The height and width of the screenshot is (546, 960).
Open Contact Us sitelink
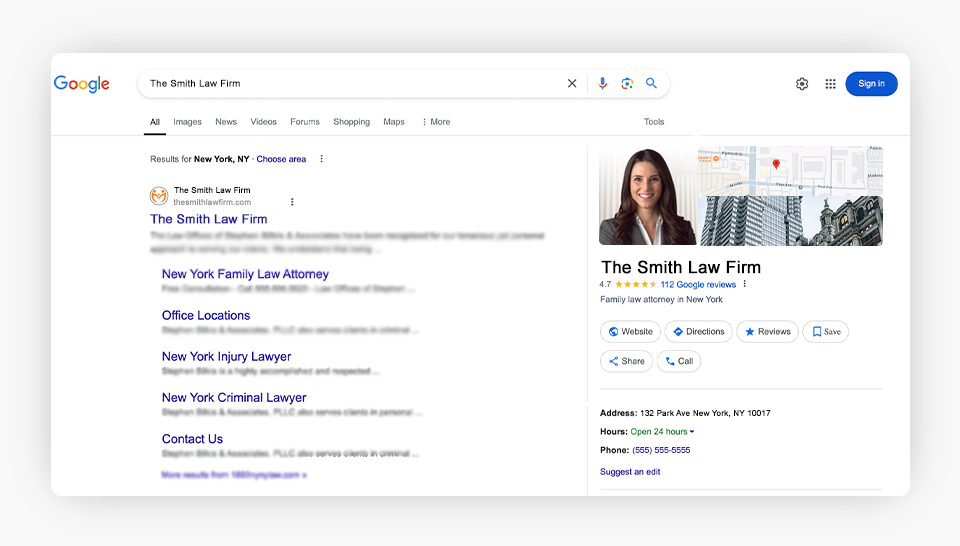click(192, 439)
